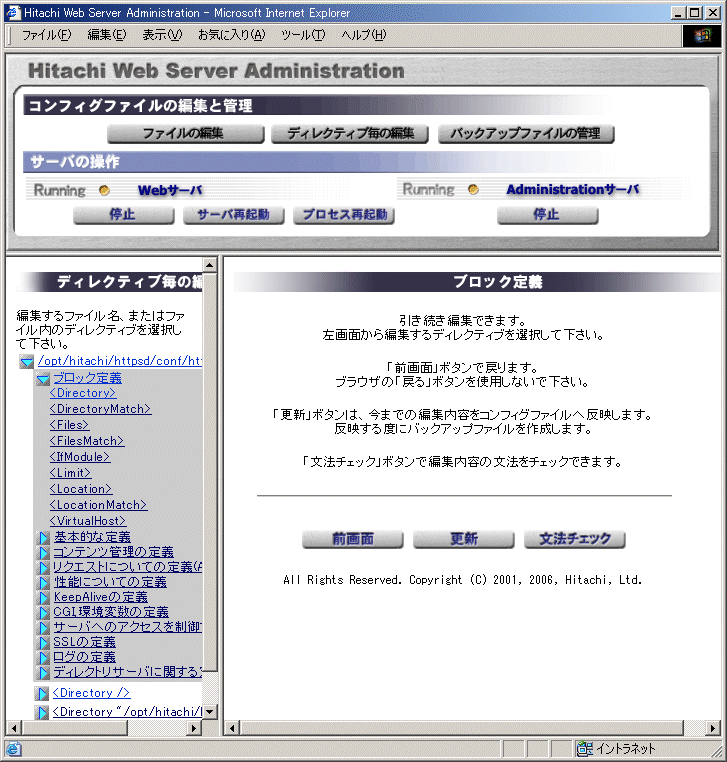Click right panel horizontal scroll right arrow
The width and height of the screenshot is (727, 762).
tap(712, 728)
